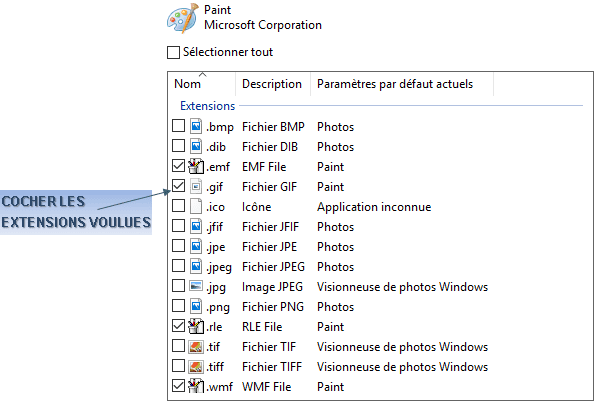Sort by the Description column header

click(272, 84)
